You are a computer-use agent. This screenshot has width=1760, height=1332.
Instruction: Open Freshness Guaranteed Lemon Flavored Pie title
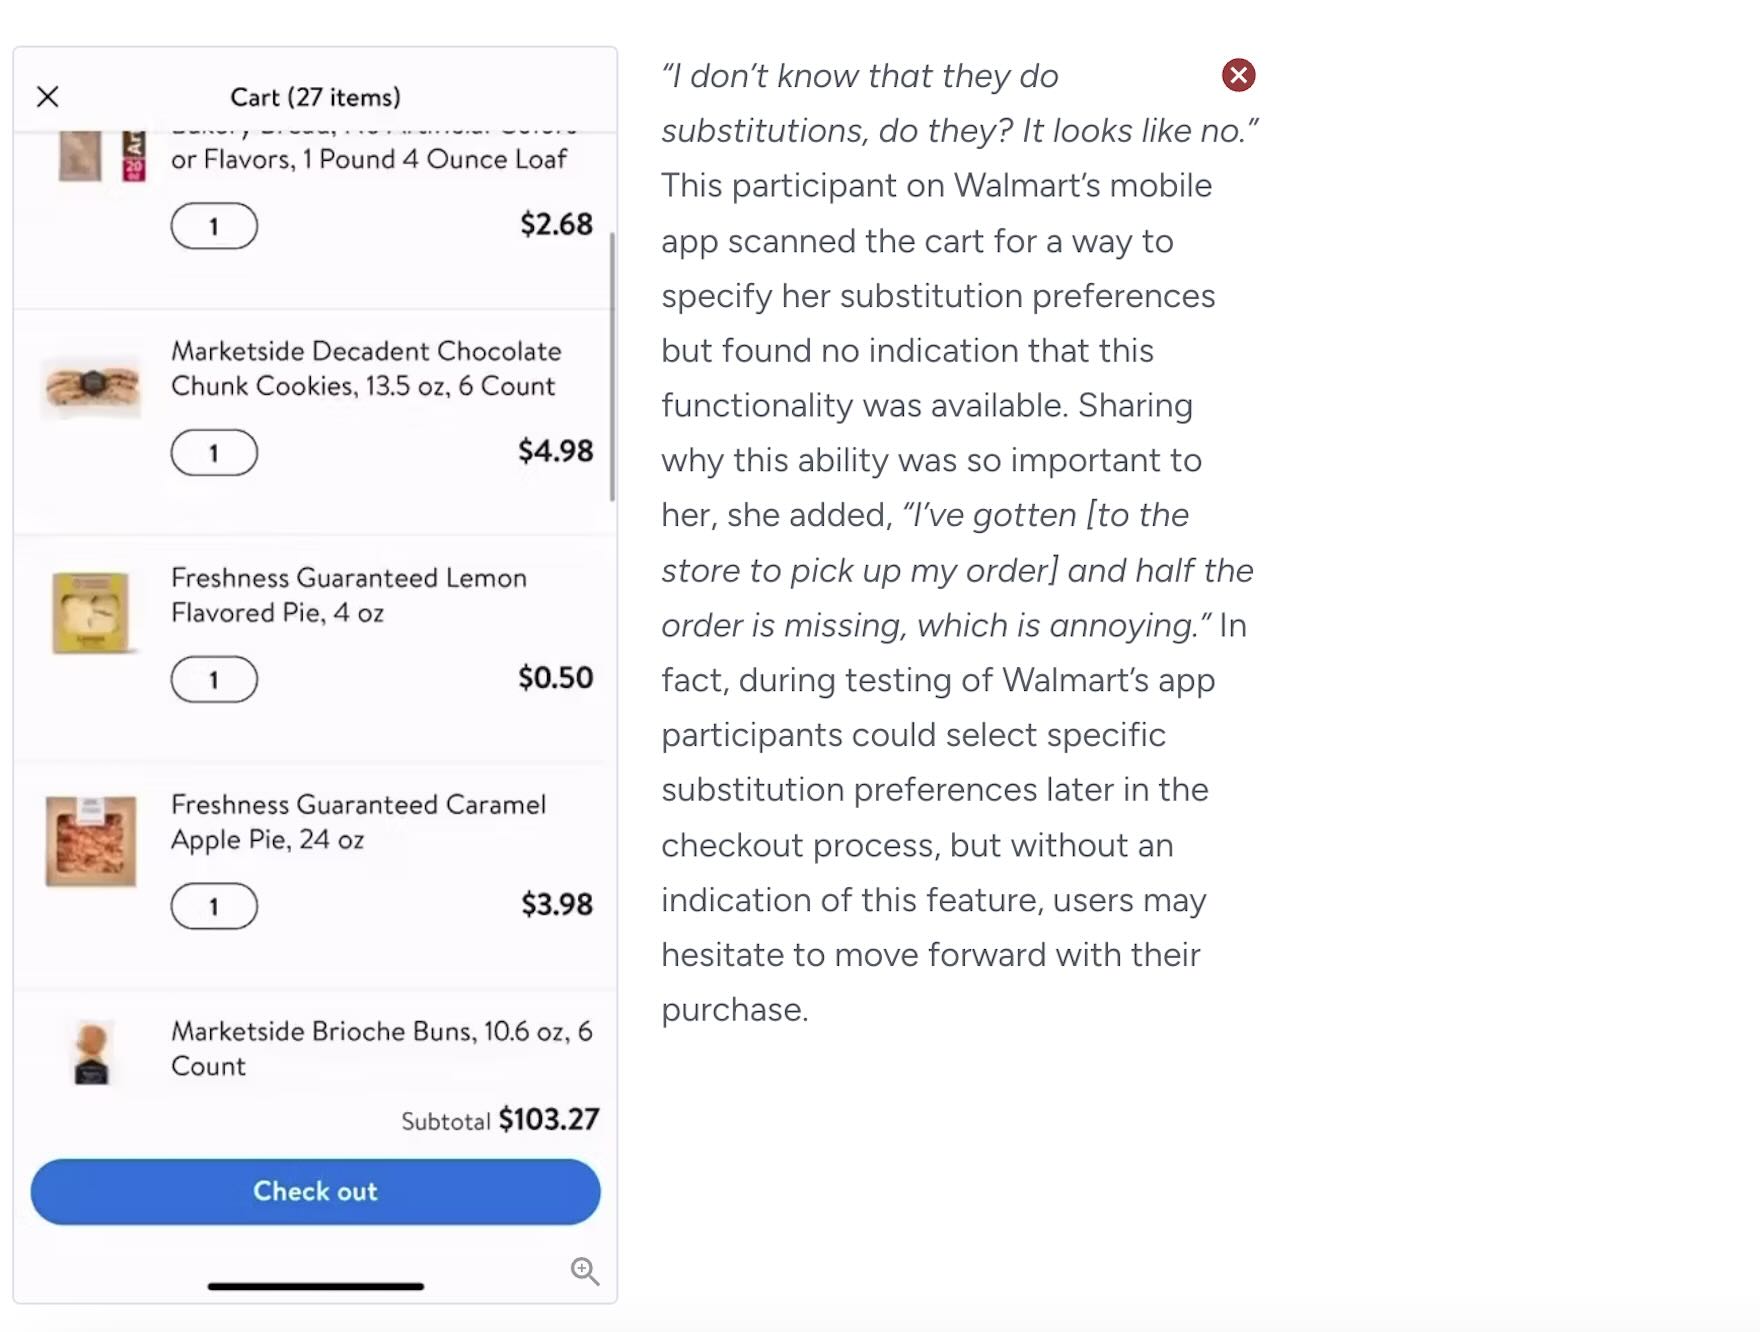click(x=348, y=595)
